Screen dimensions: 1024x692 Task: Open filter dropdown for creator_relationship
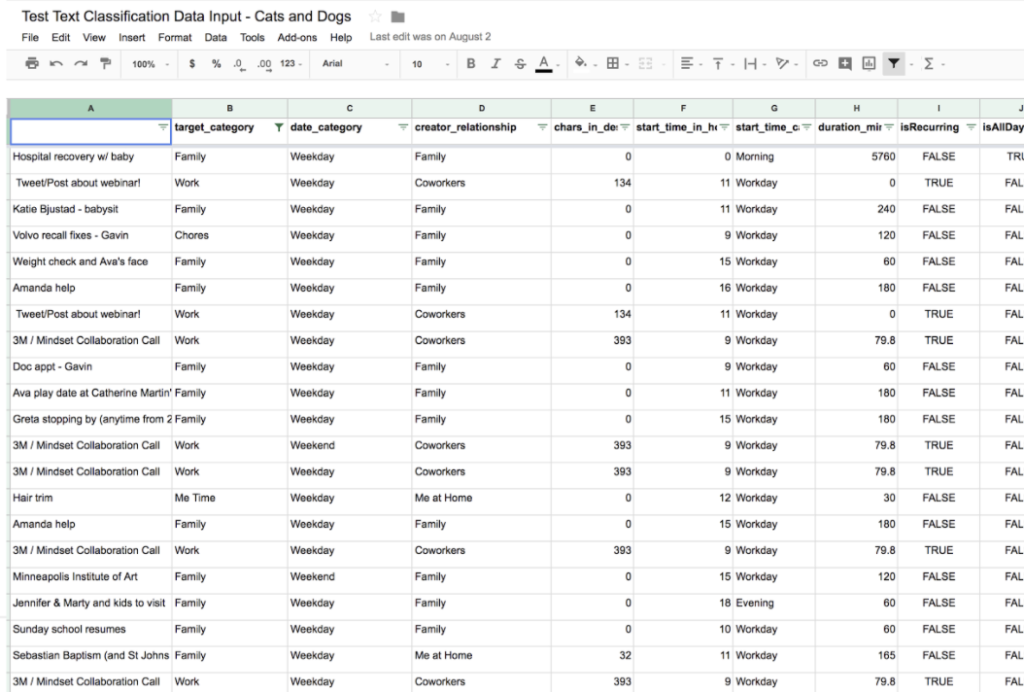click(x=542, y=127)
